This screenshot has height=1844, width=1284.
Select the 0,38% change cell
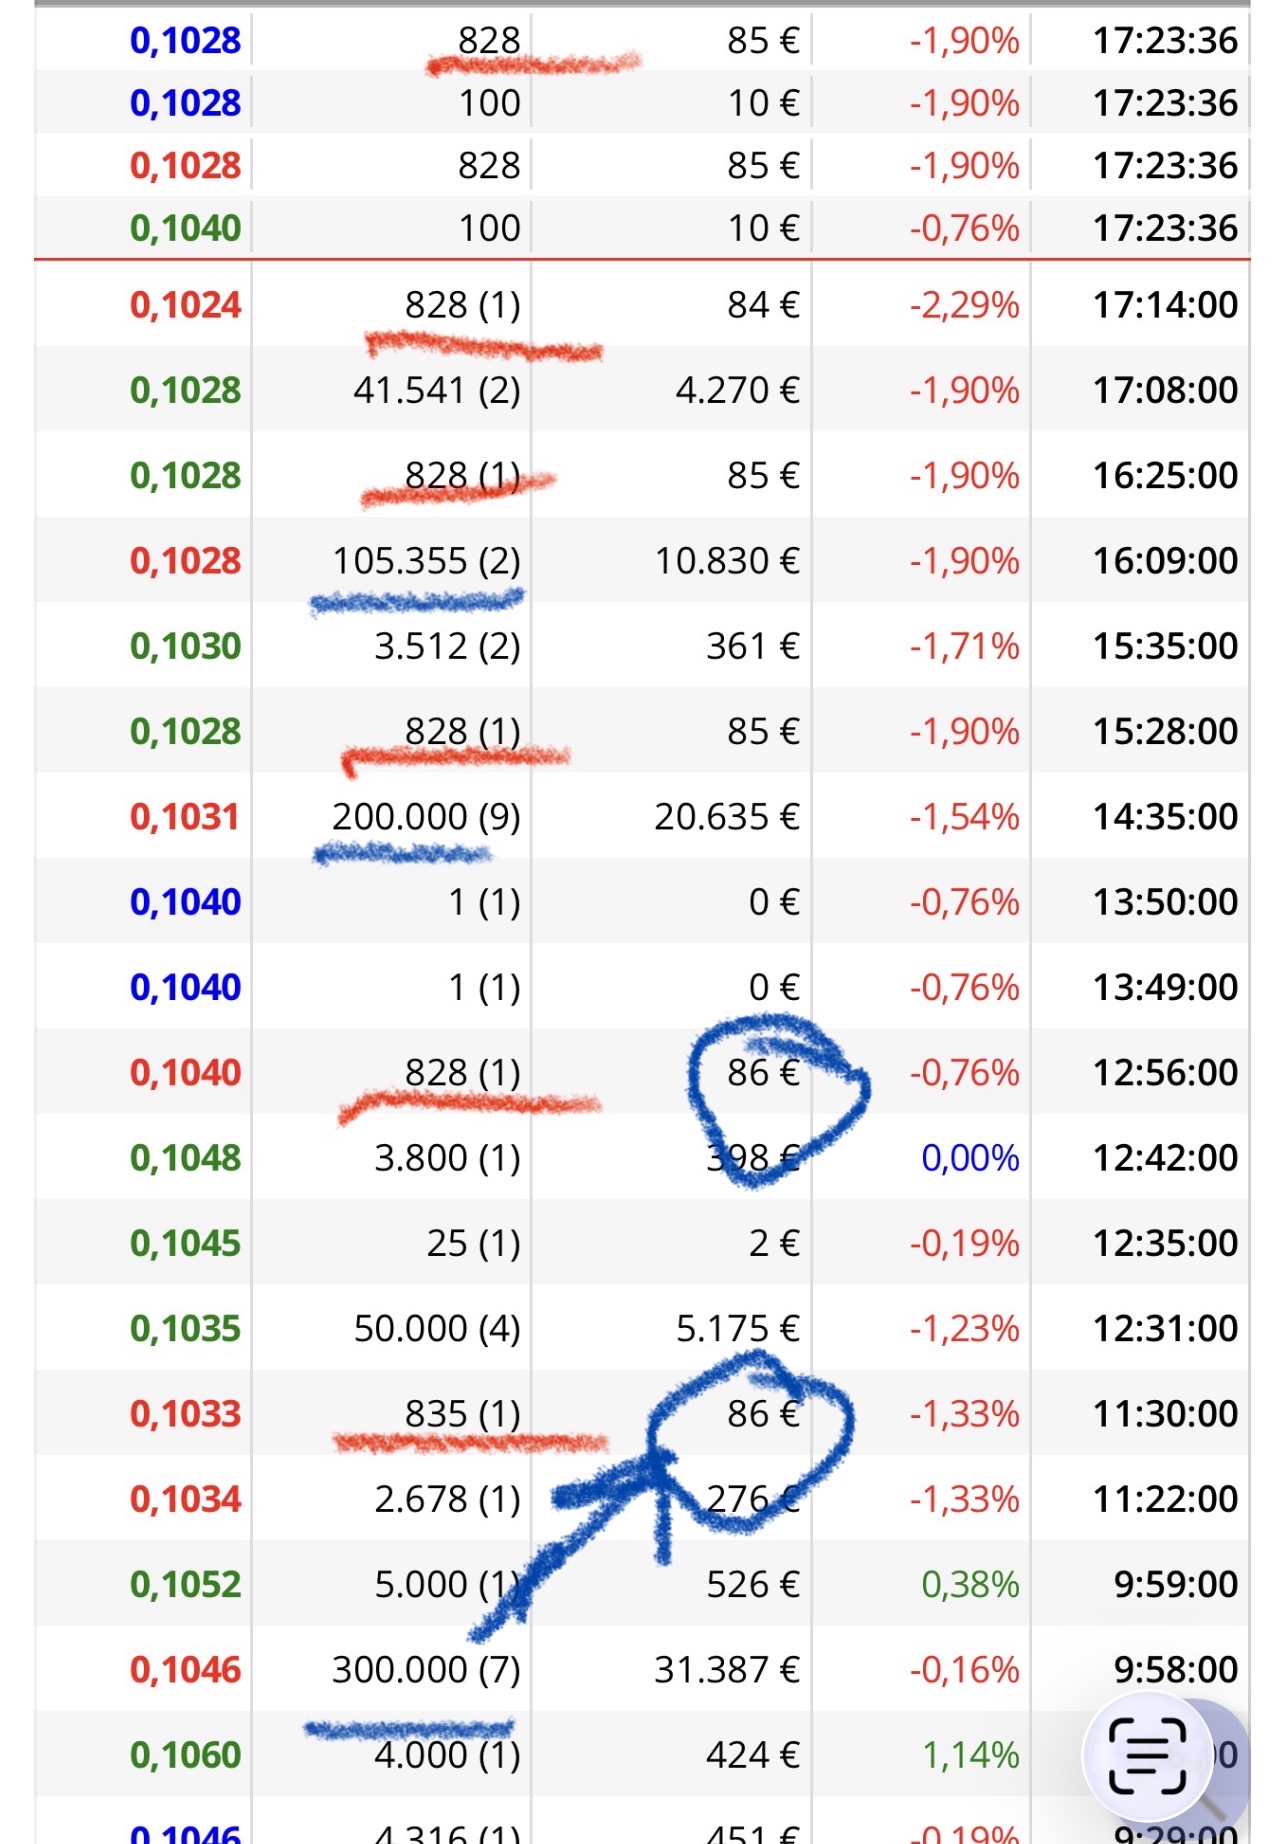click(970, 1584)
